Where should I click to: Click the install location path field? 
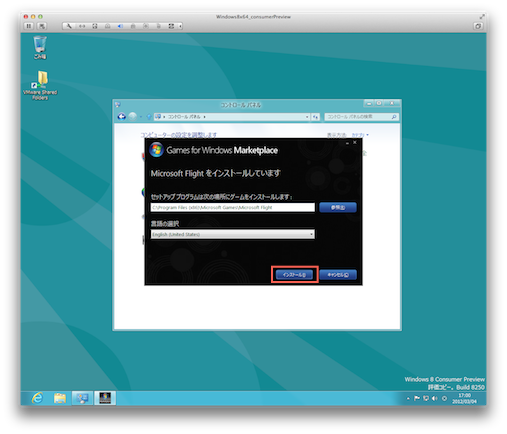coord(232,207)
